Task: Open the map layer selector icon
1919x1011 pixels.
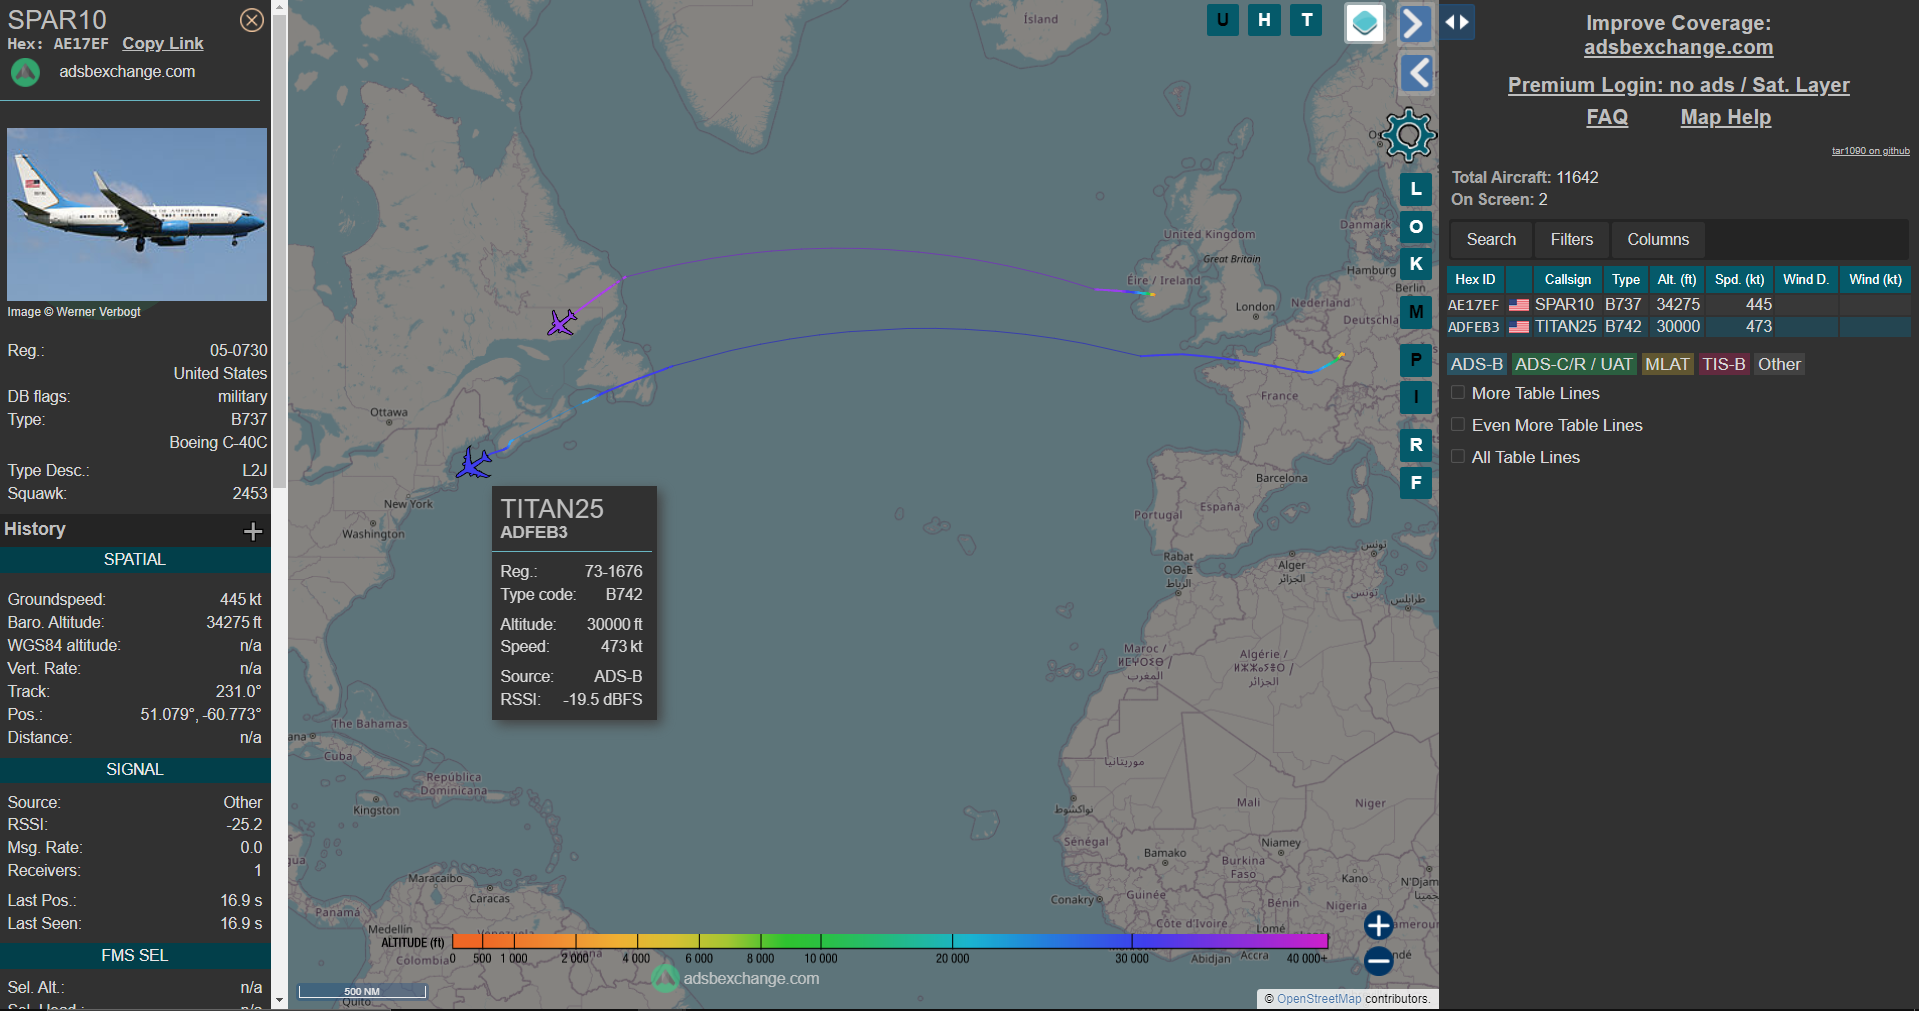Action: [x=1365, y=23]
